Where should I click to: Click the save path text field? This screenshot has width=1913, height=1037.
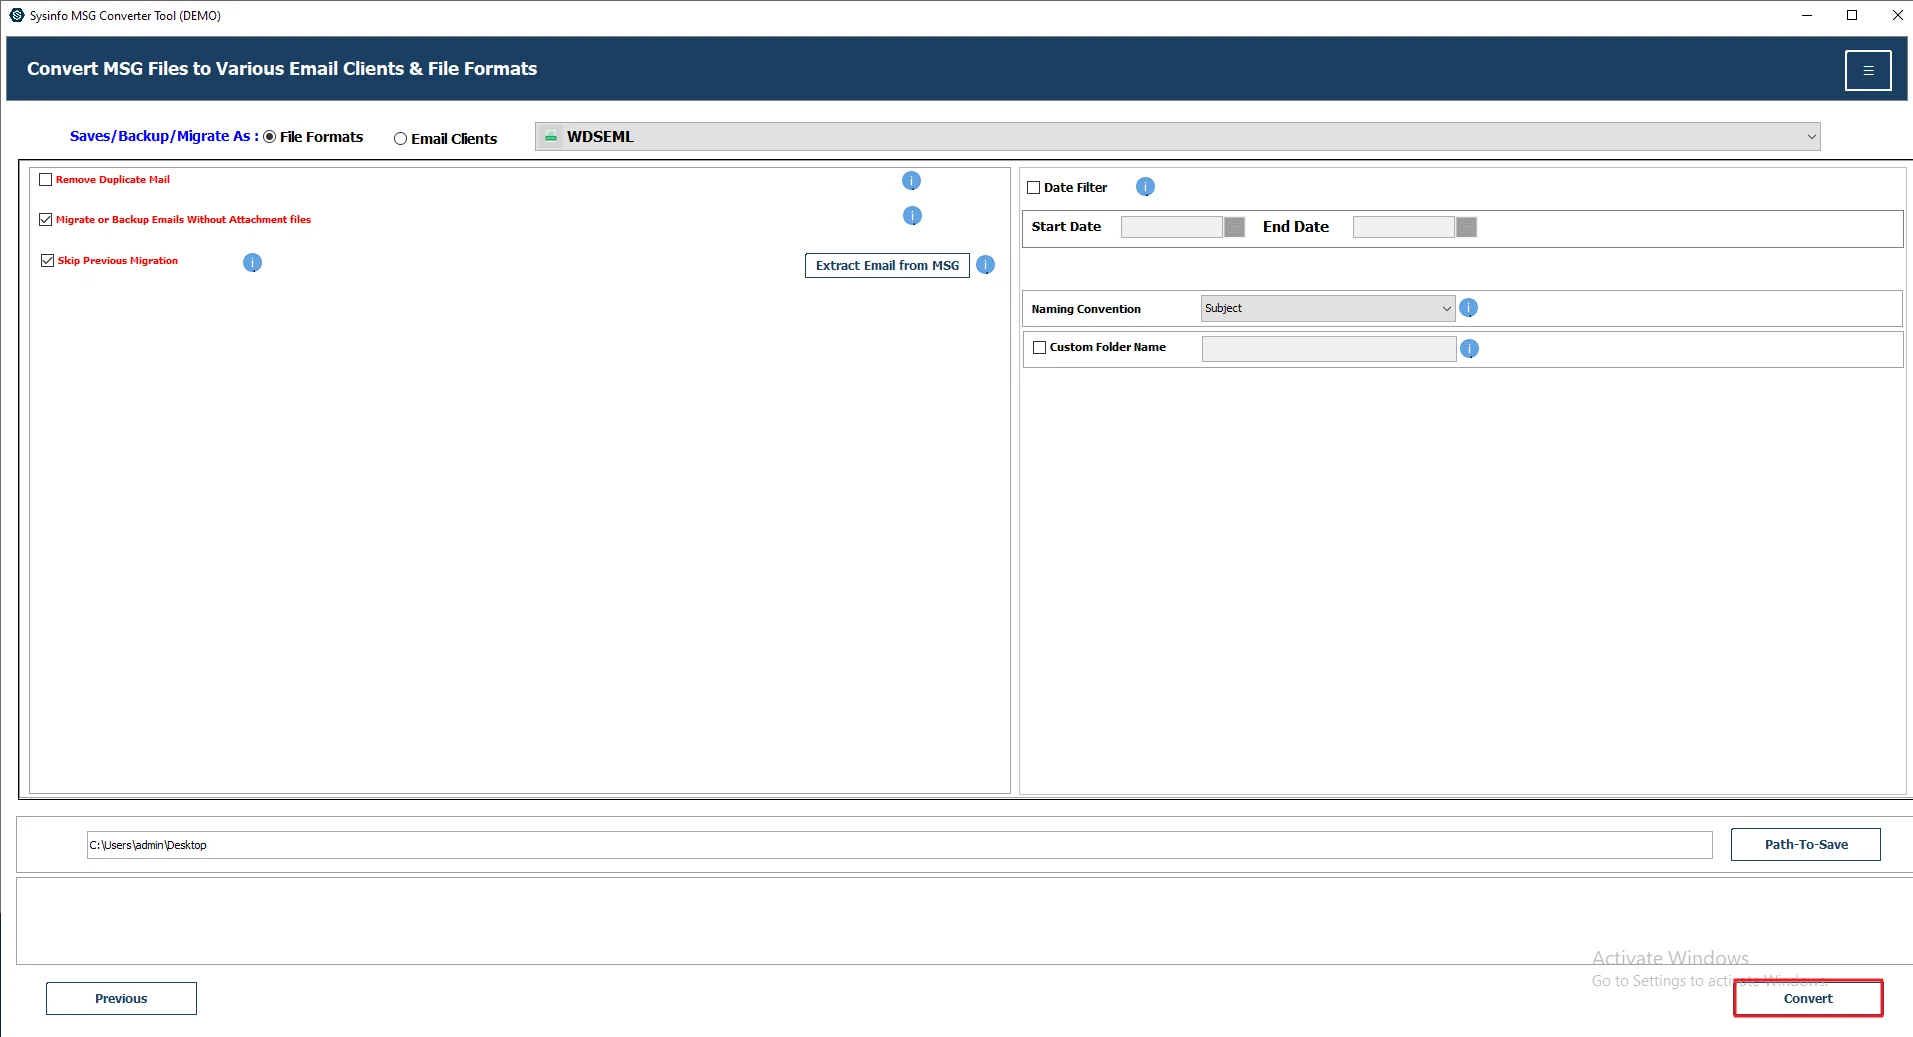click(x=898, y=845)
